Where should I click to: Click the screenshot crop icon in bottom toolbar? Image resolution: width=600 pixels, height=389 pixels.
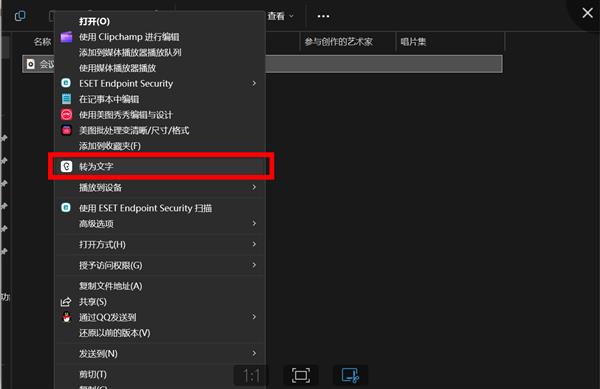click(350, 375)
